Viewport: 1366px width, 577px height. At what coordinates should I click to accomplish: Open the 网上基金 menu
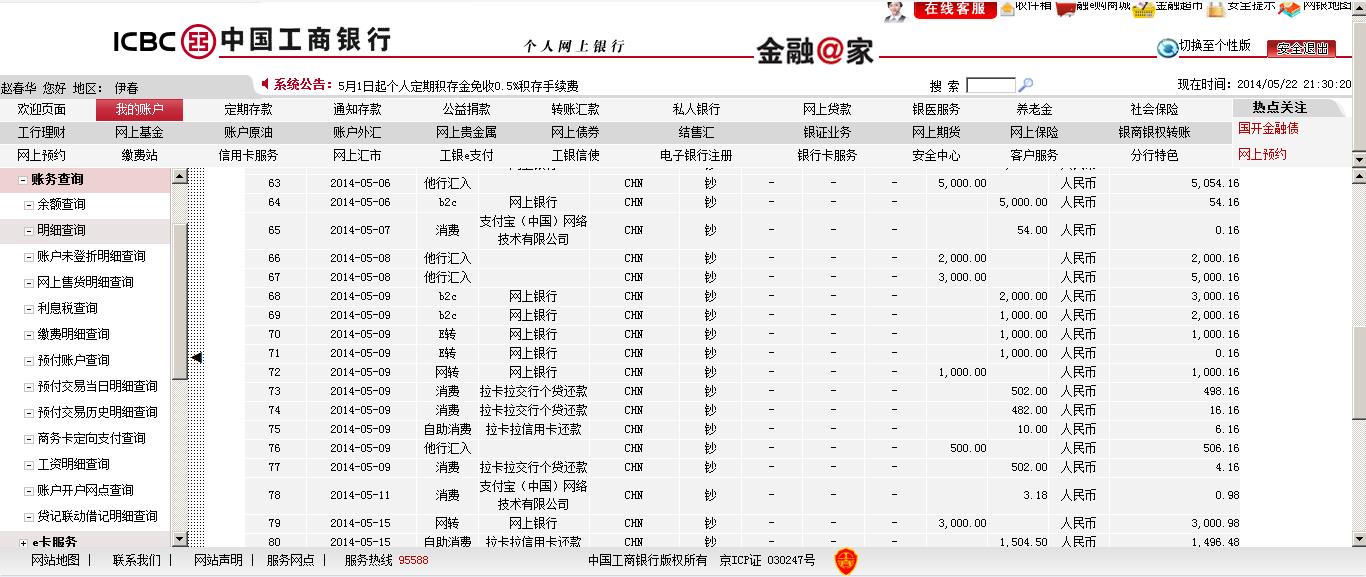point(139,132)
